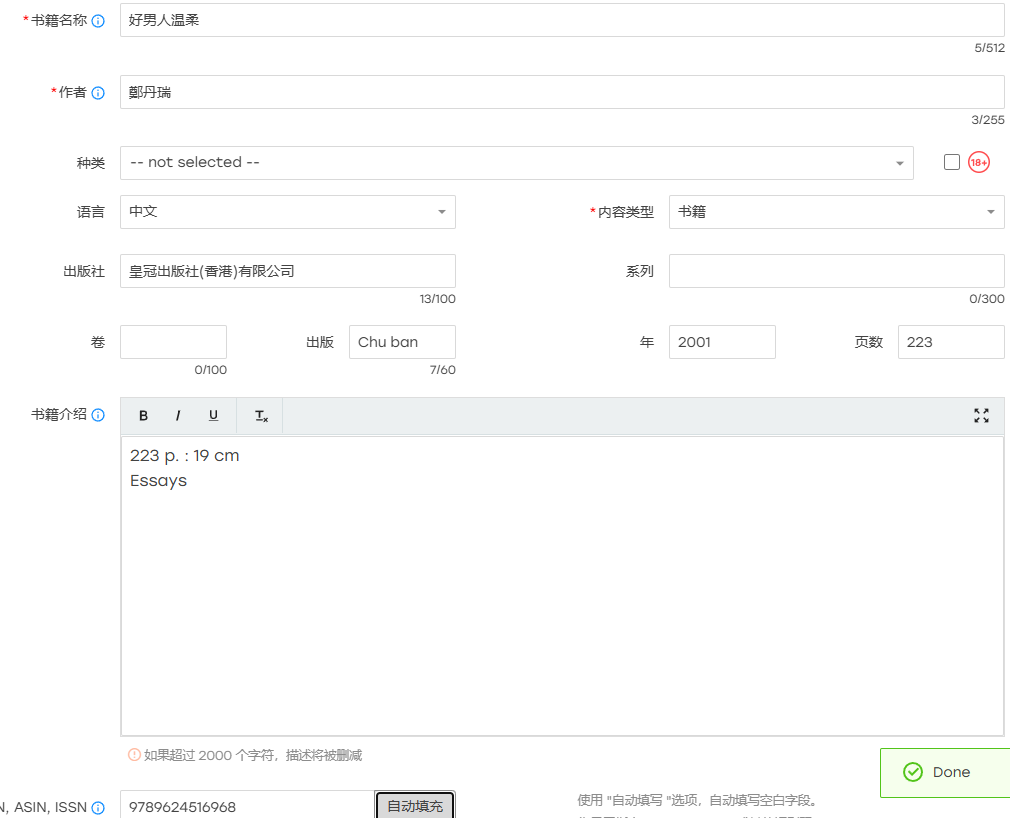
Task: Toggle bold formatting in description editor
Action: pyautogui.click(x=144, y=415)
